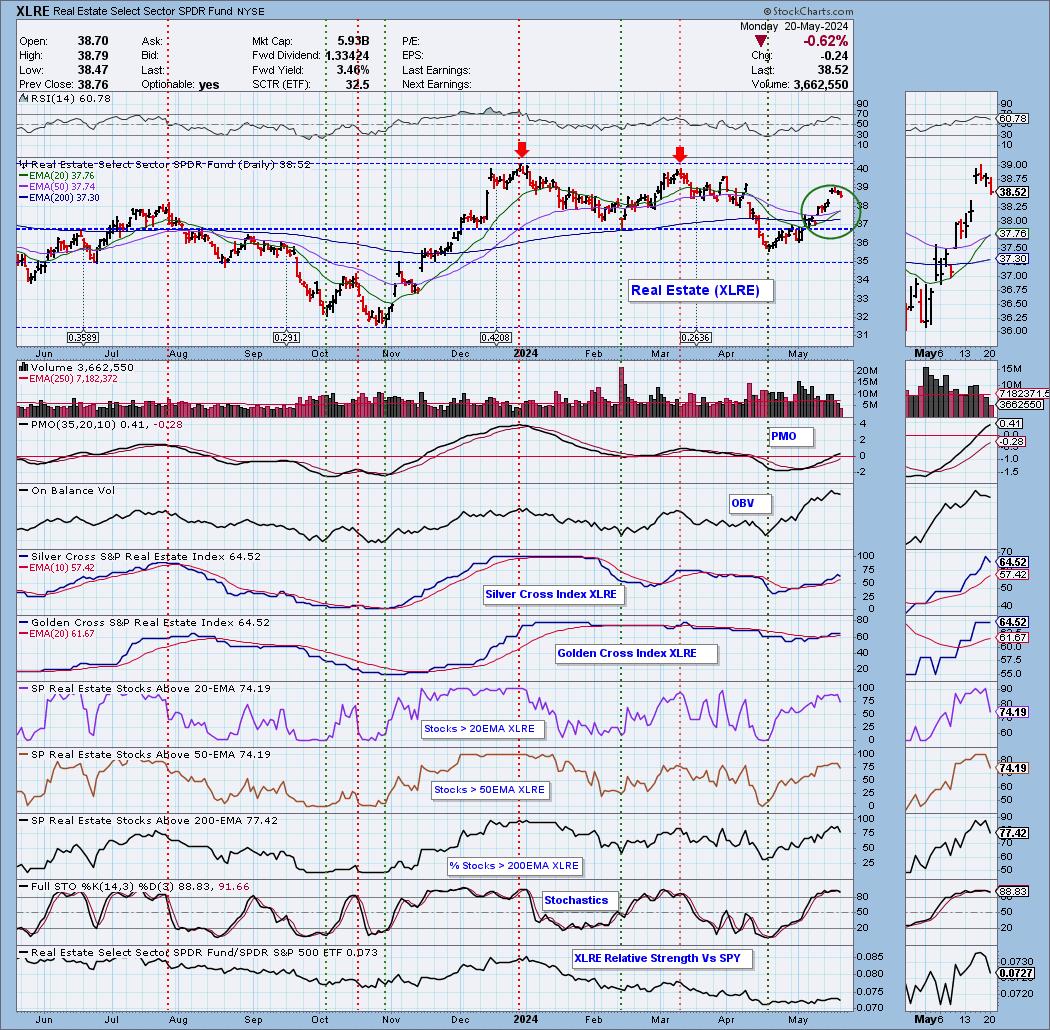Click the 77.42 value tag in 200-EMA zoom panel
1050x1030 pixels.
pos(1012,833)
